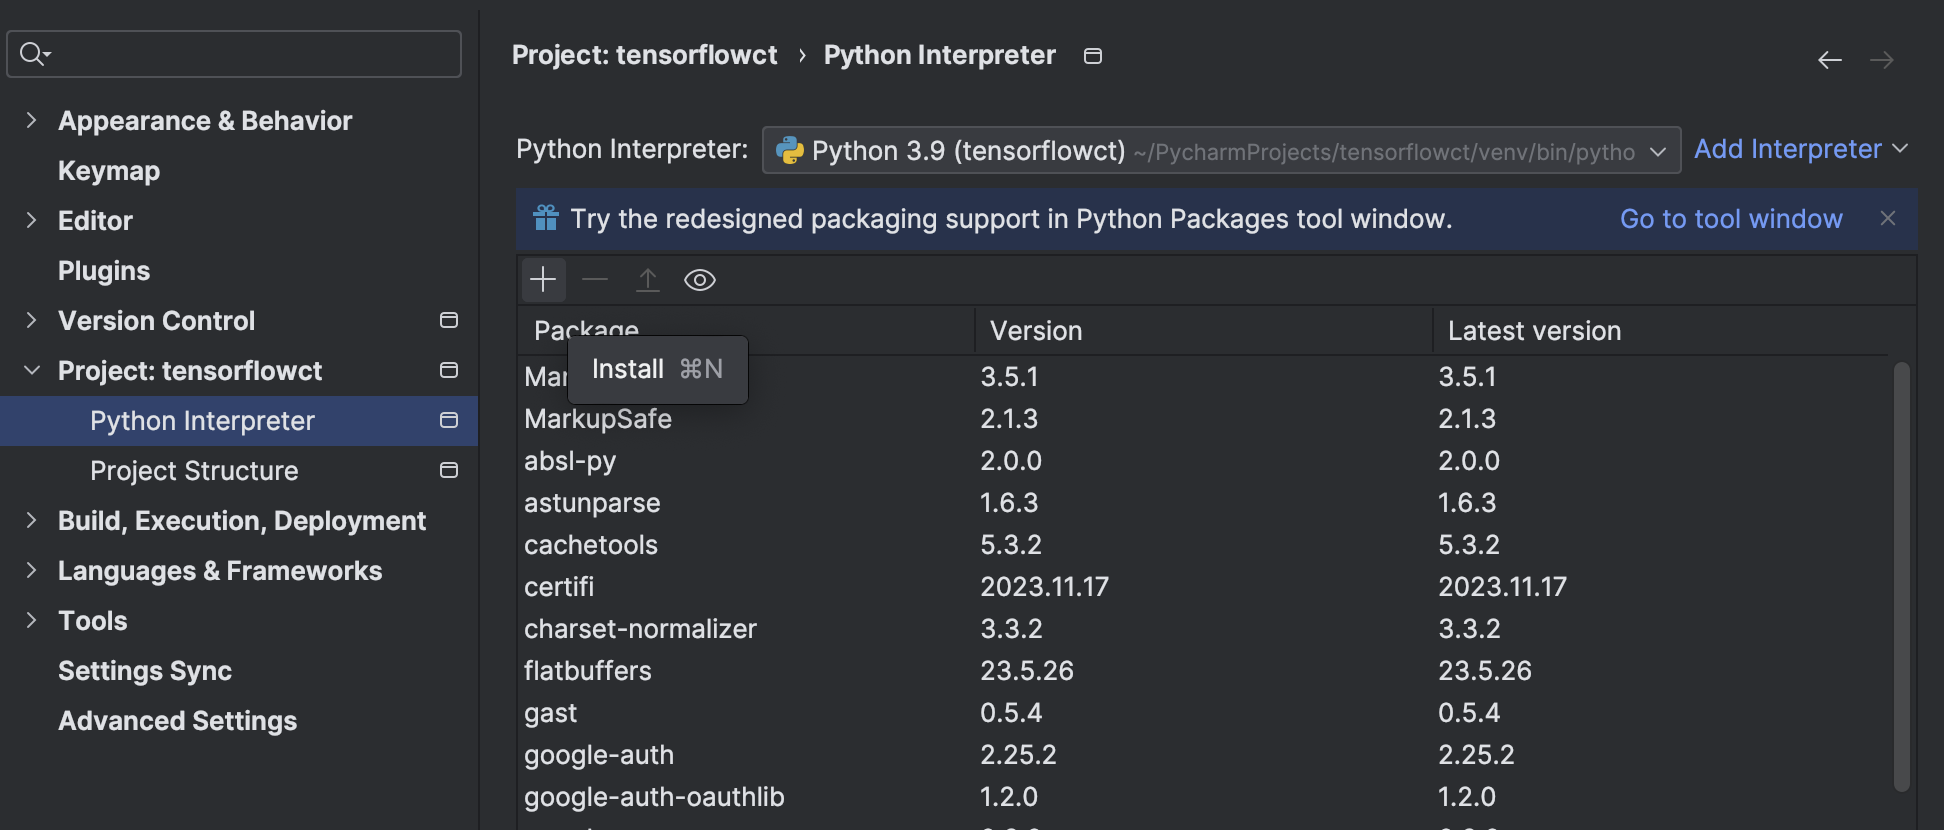Image resolution: width=1944 pixels, height=830 pixels.
Task: Click the forward navigation arrow
Action: [1882, 60]
